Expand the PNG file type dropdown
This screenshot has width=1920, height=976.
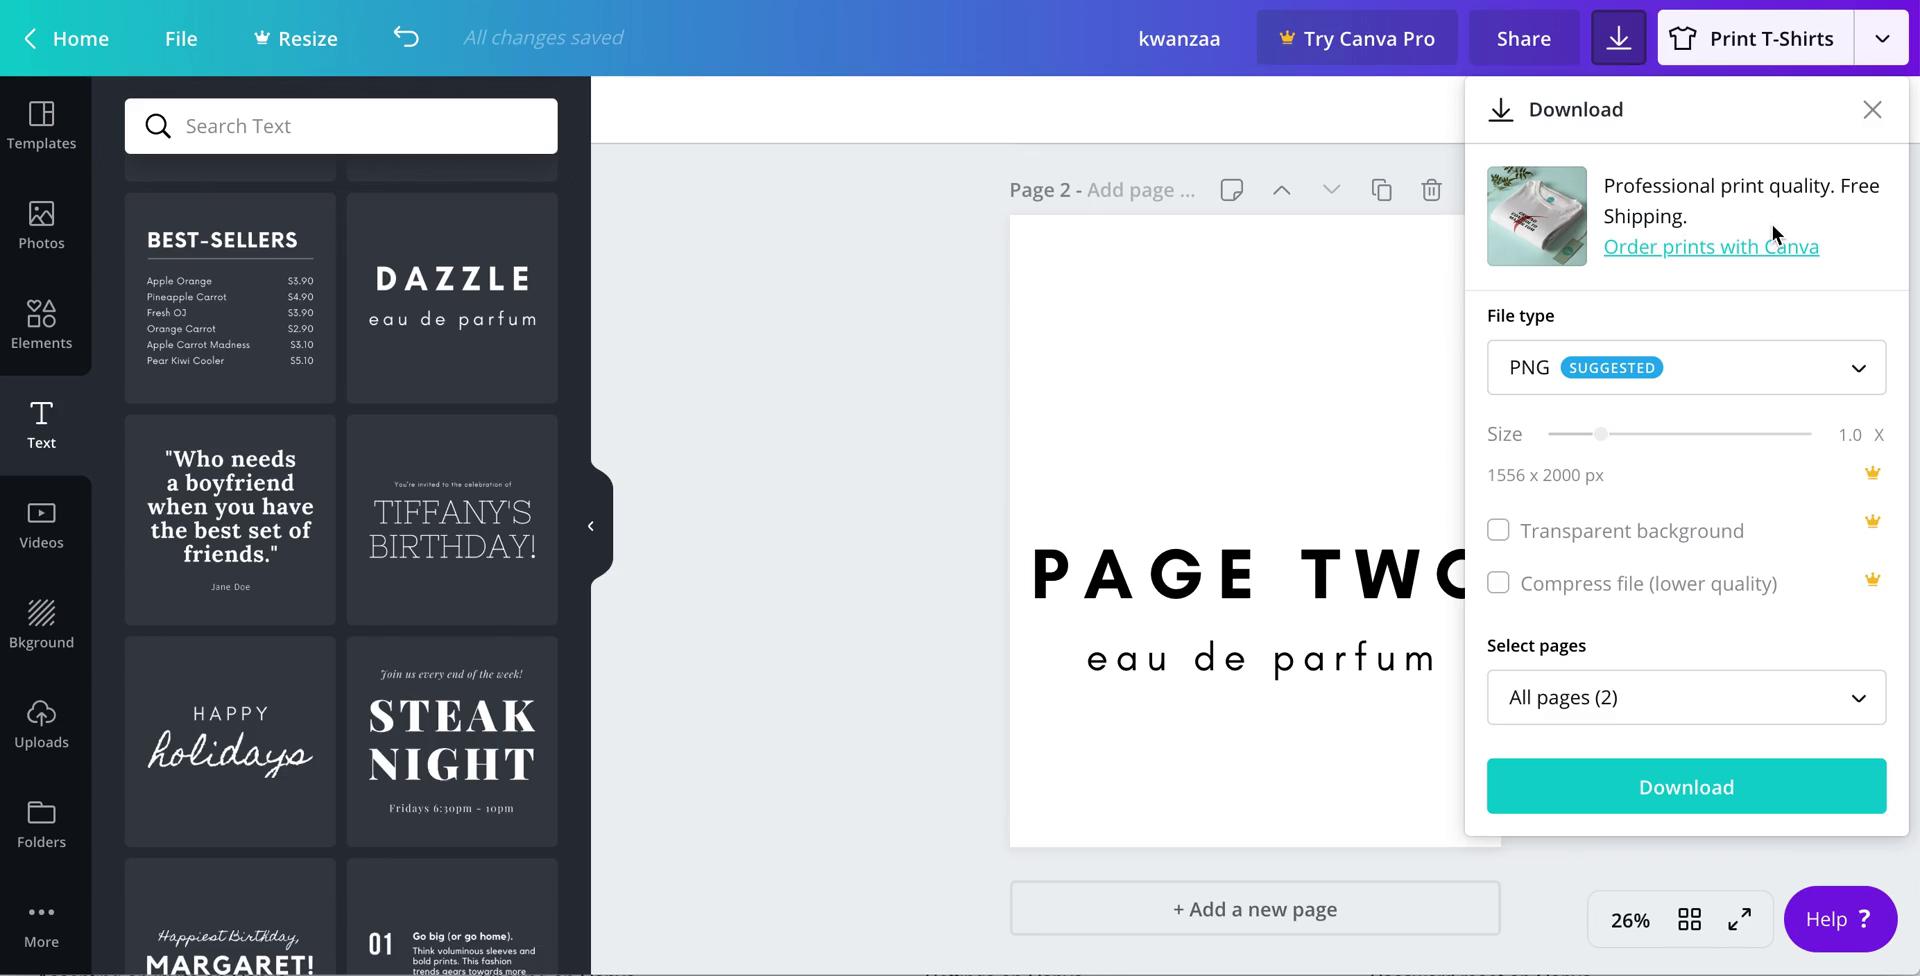click(x=1686, y=368)
